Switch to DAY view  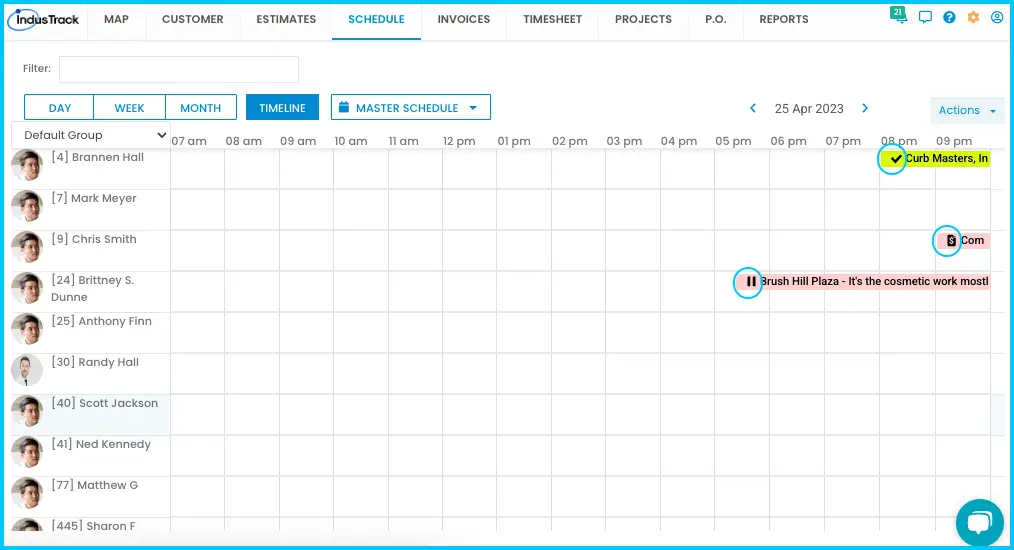(59, 108)
